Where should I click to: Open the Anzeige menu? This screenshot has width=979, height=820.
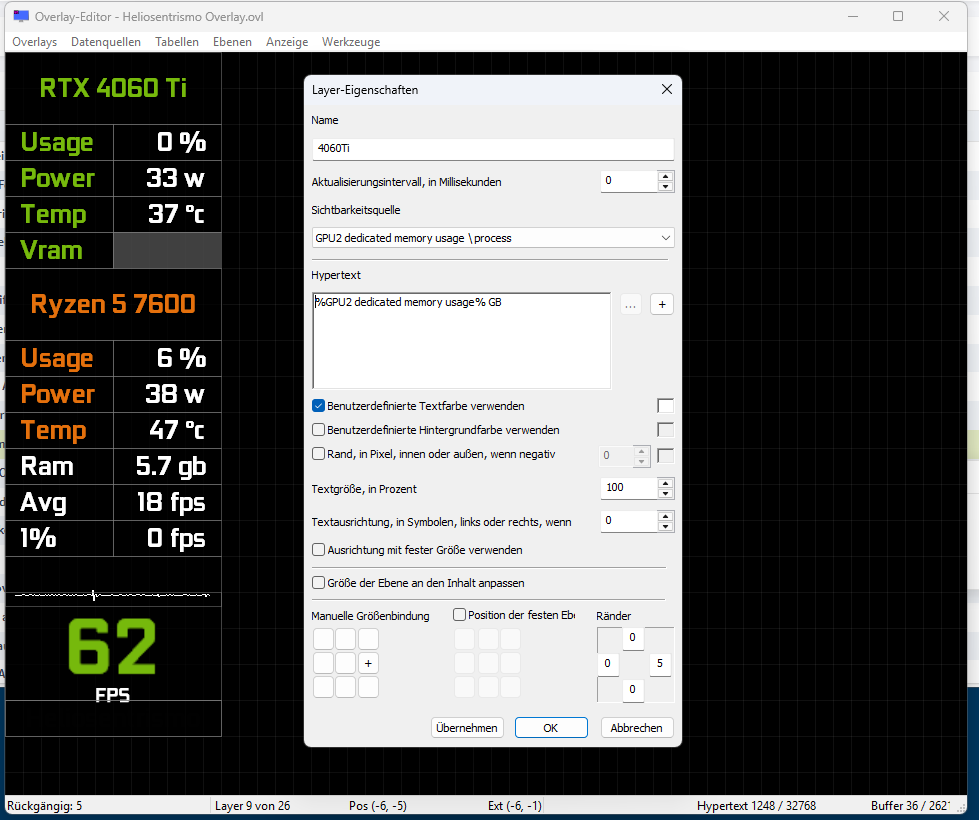[287, 42]
